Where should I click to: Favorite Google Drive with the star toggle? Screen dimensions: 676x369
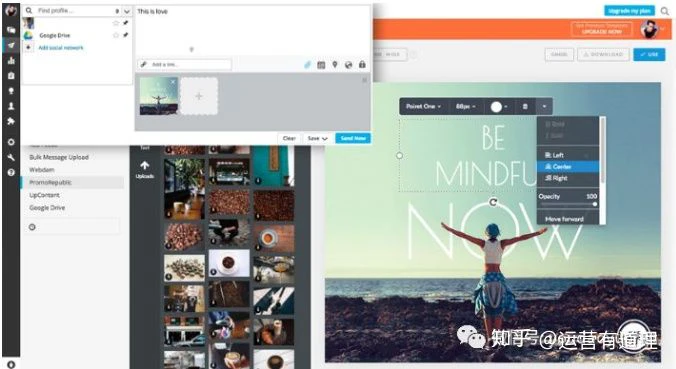(116, 35)
